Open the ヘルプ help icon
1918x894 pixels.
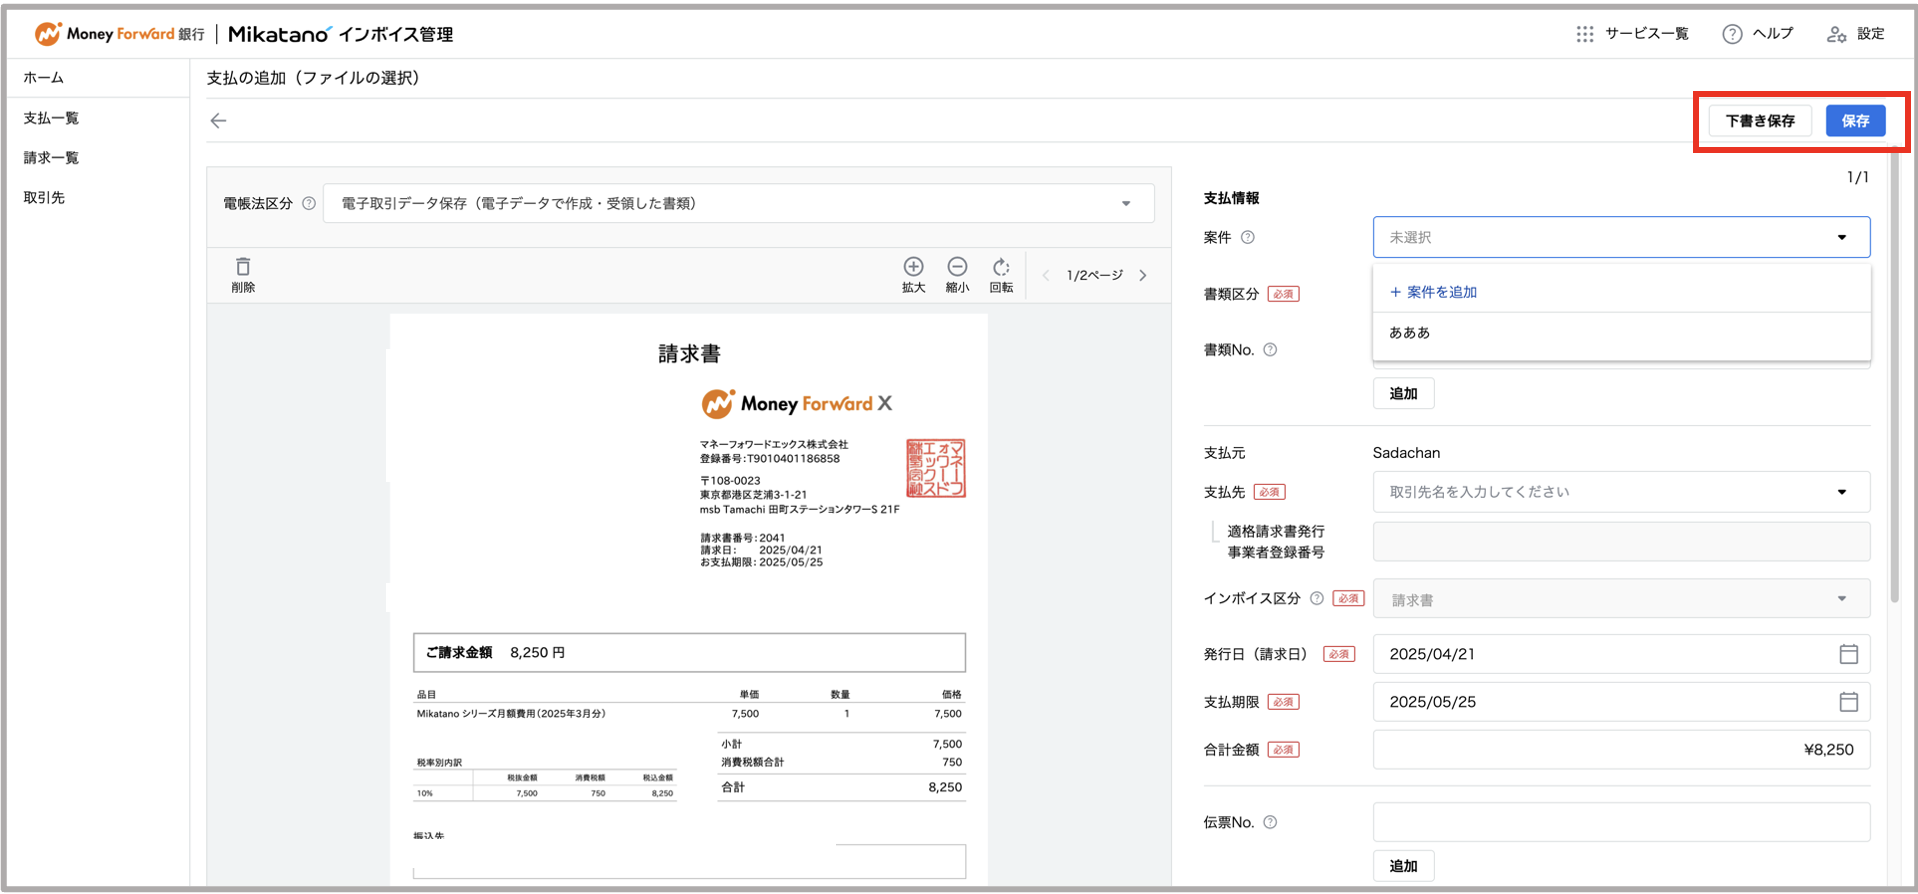point(1732,34)
